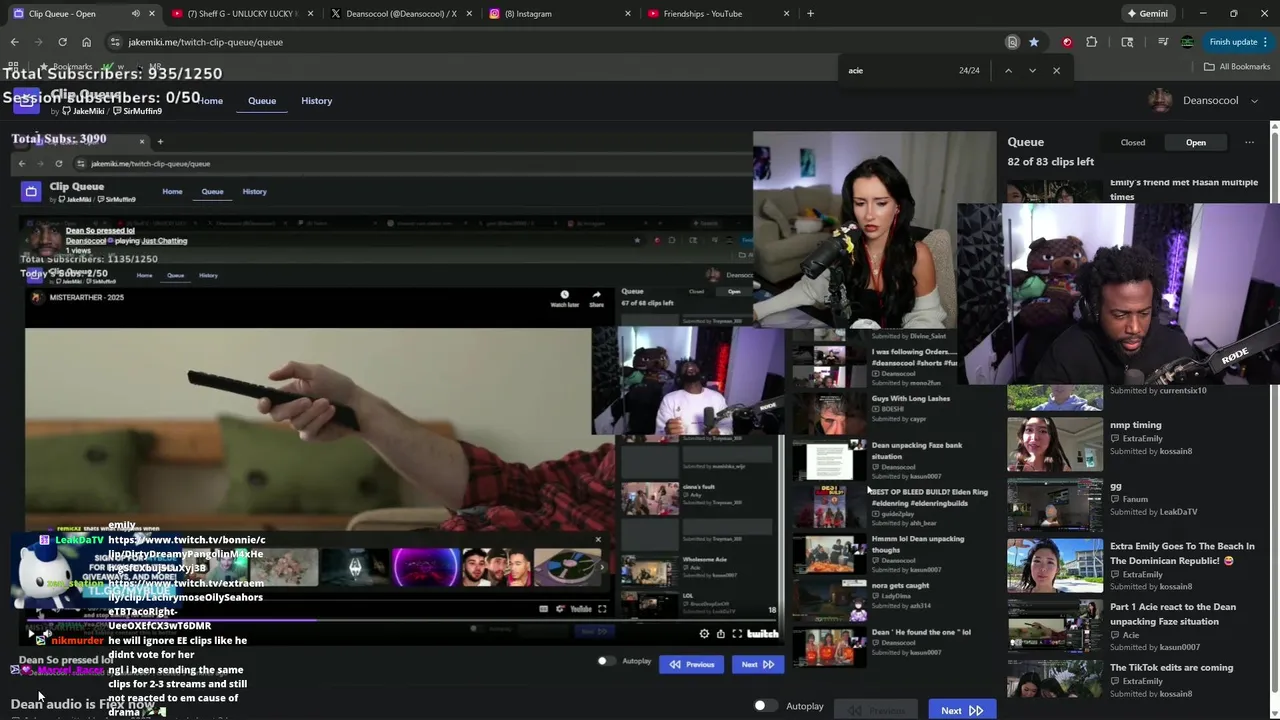Expand the Deansocool account dropdown

click(1254, 100)
